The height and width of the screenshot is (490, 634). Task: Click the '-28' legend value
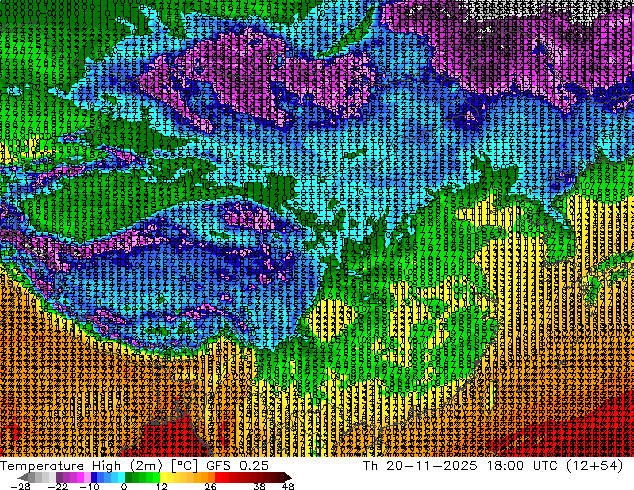[x=20, y=486]
